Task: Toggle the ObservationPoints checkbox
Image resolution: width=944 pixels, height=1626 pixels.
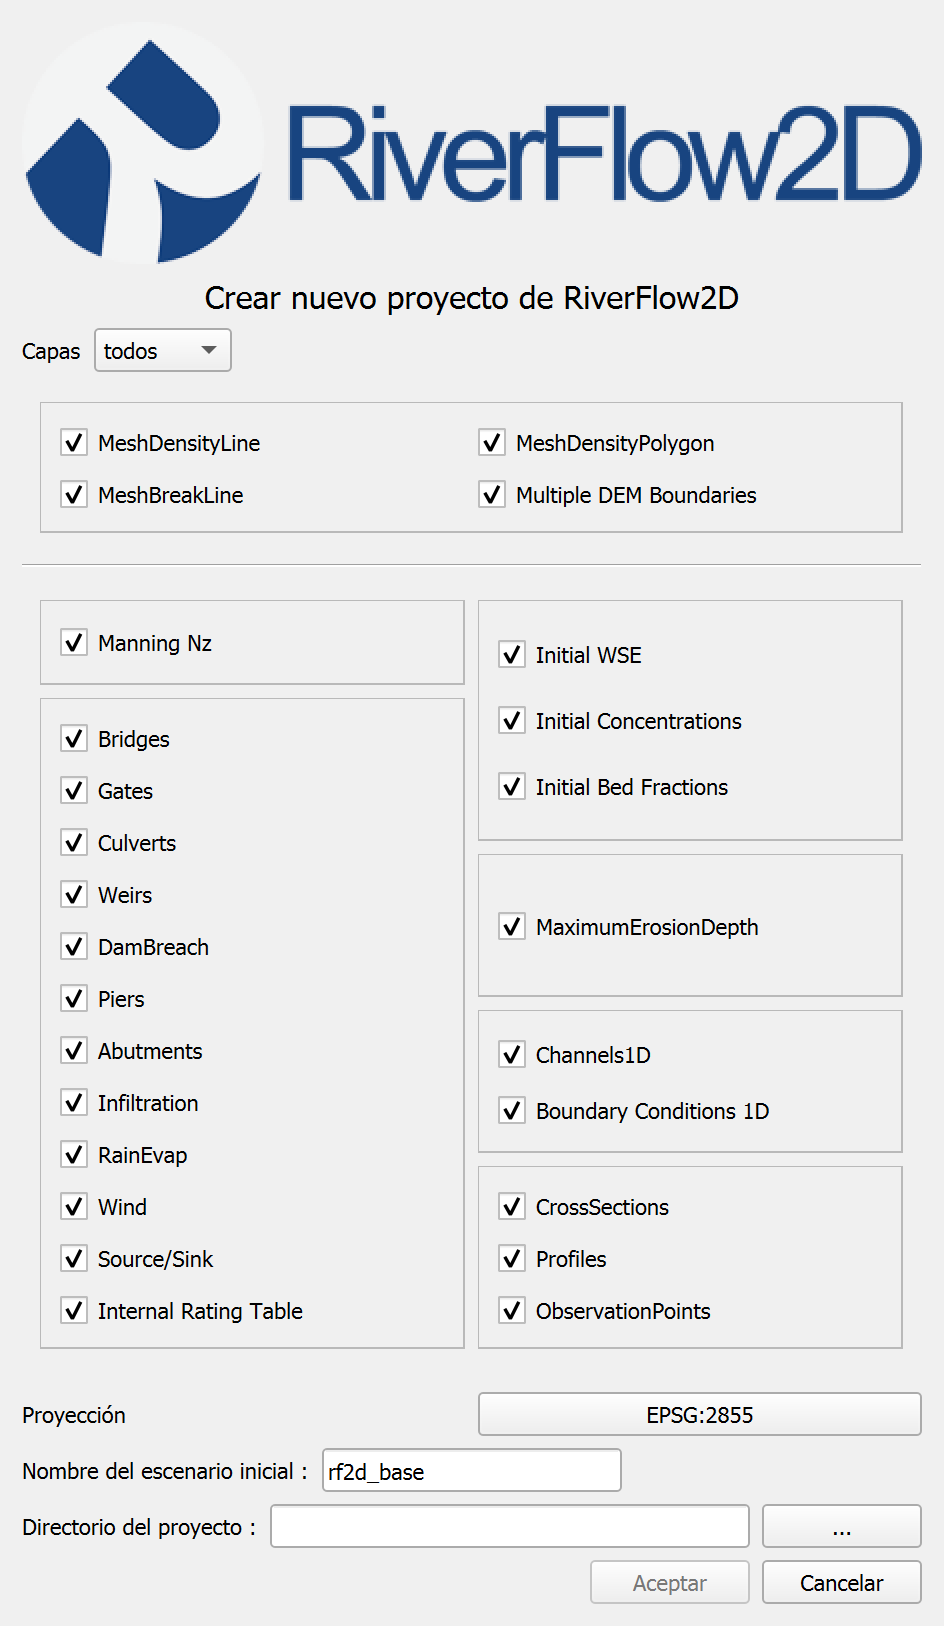Action: click(x=512, y=1310)
